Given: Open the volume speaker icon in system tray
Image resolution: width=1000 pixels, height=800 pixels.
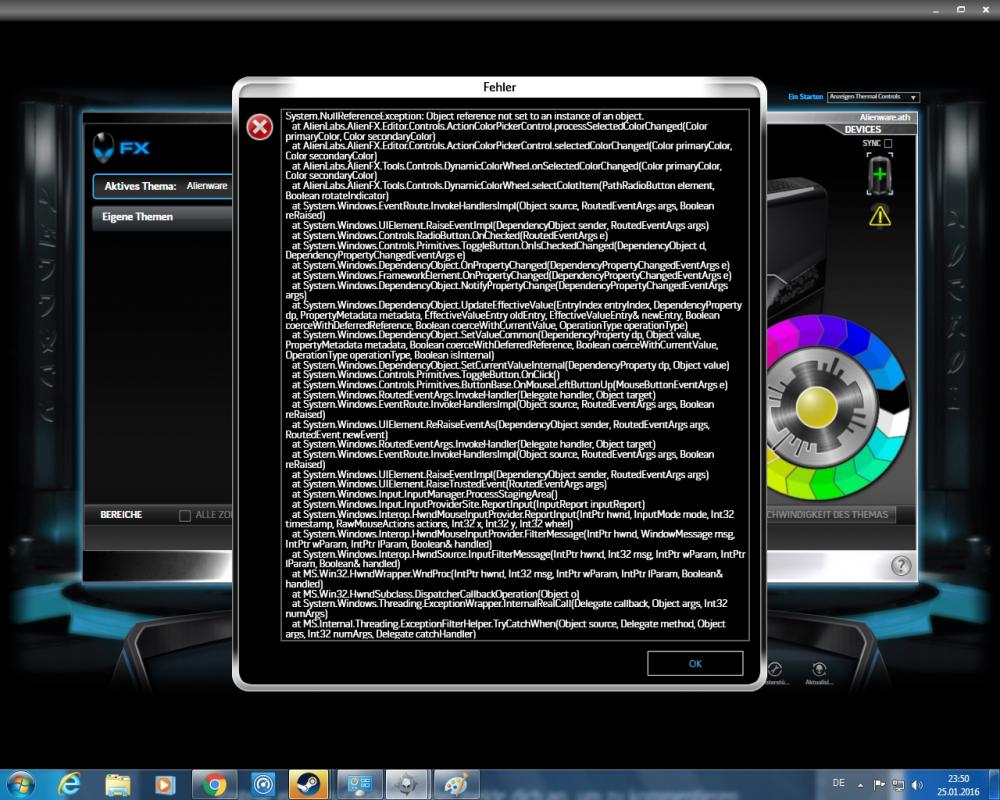Looking at the screenshot, I should 917,784.
